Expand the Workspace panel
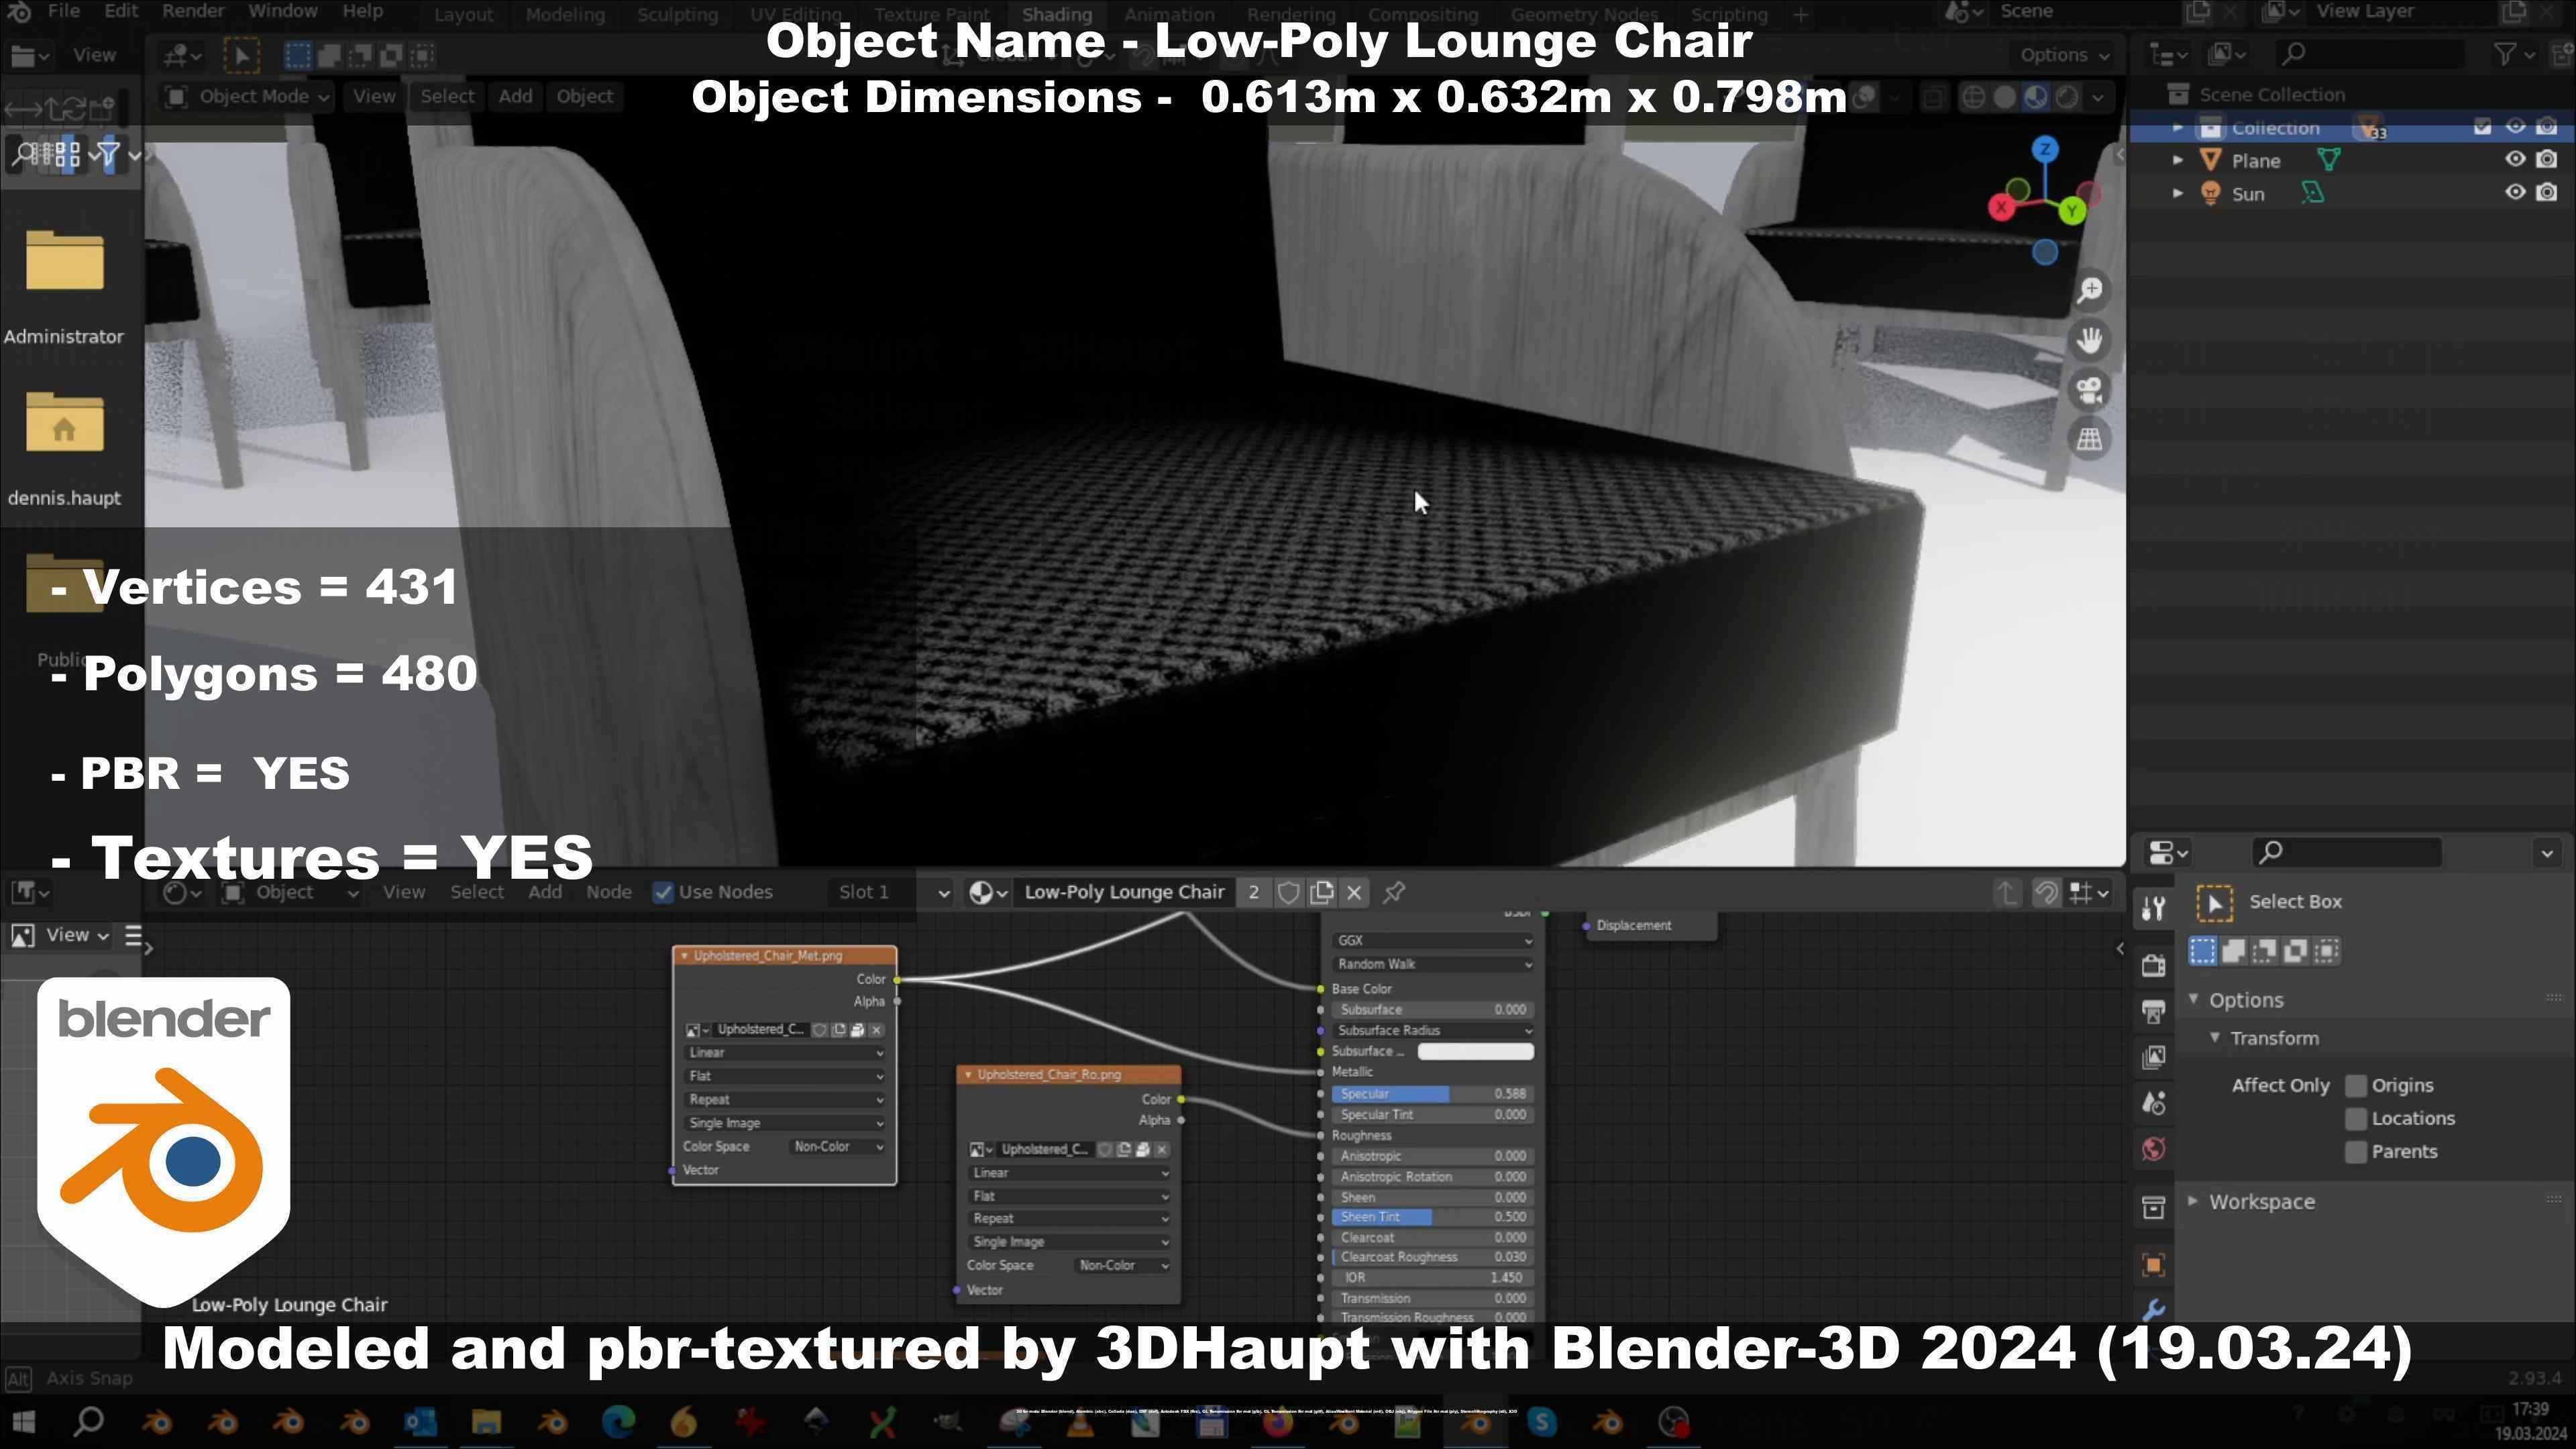This screenshot has height=1449, width=2576. click(2261, 1203)
